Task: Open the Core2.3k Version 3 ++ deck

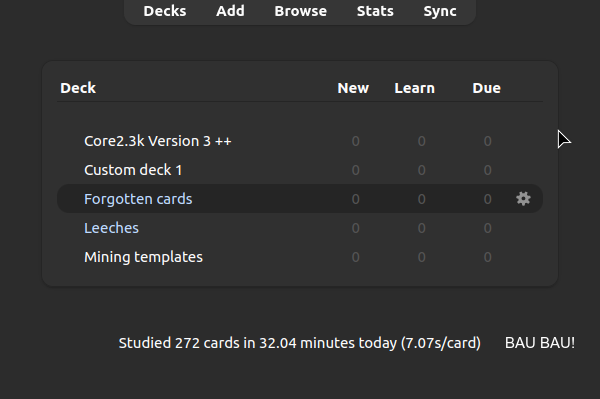Action: 158,141
